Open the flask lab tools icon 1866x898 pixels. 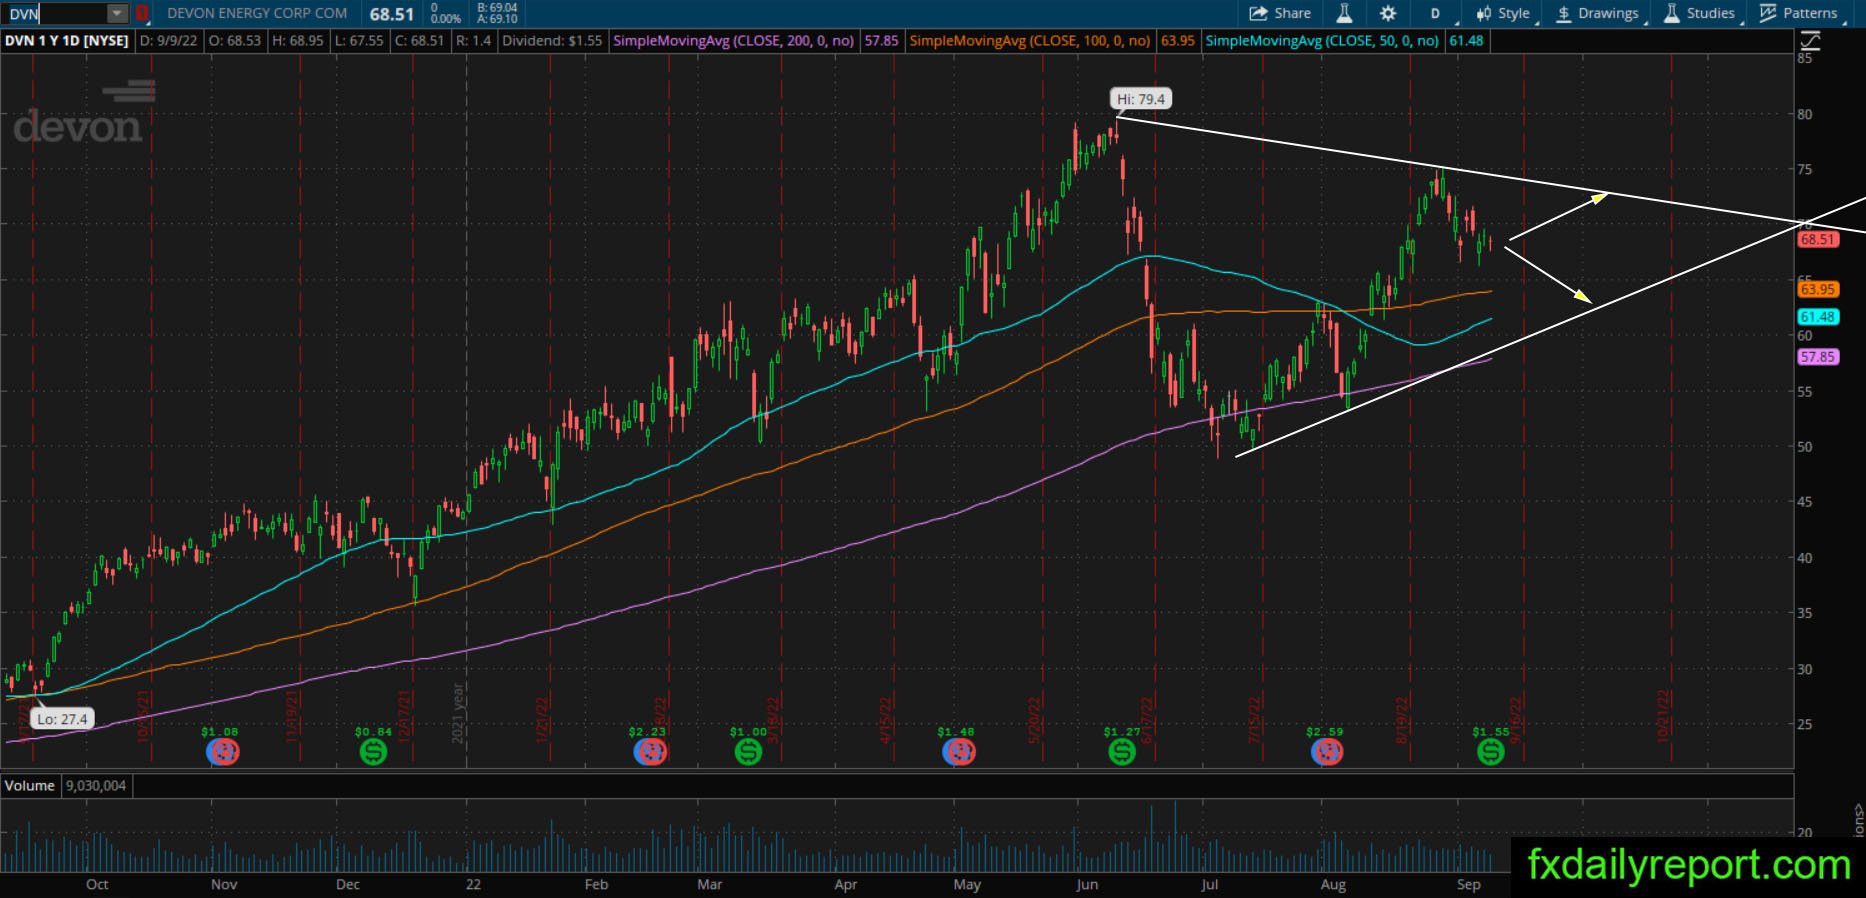point(1345,13)
